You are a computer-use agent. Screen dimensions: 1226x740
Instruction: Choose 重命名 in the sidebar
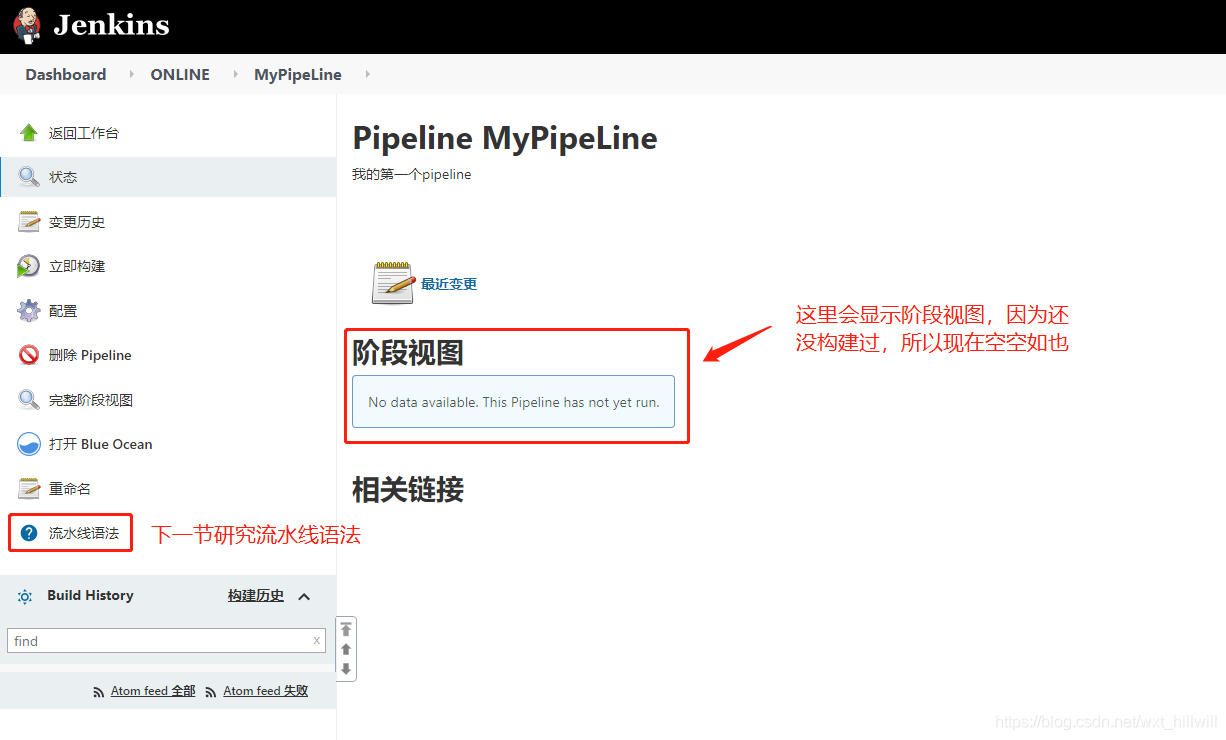70,488
